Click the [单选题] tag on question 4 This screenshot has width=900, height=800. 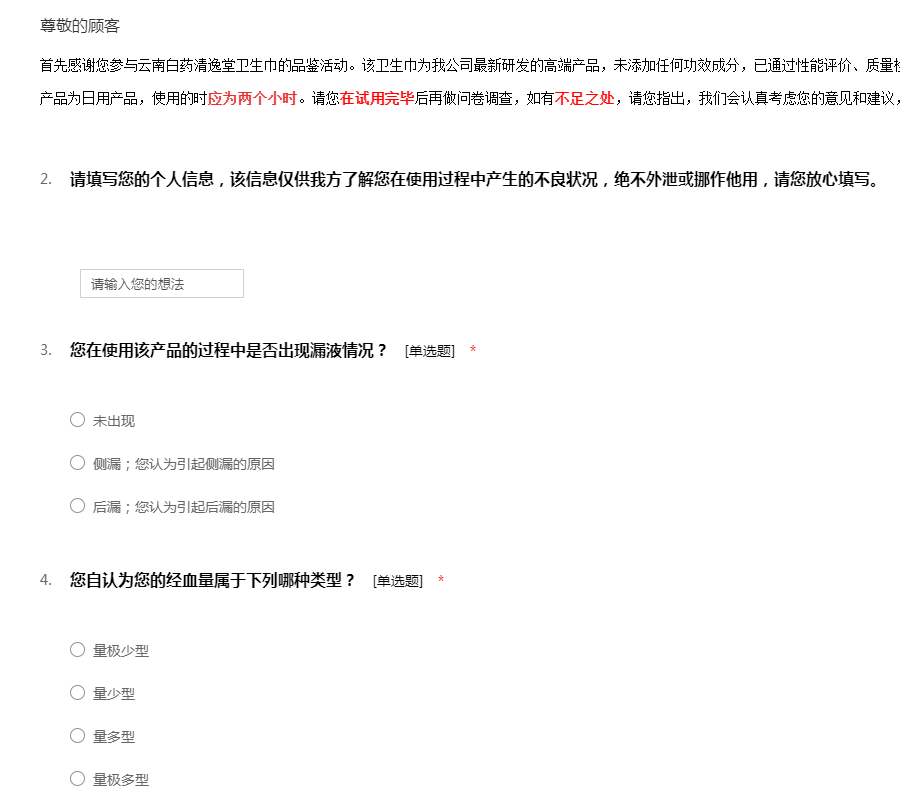pos(397,581)
